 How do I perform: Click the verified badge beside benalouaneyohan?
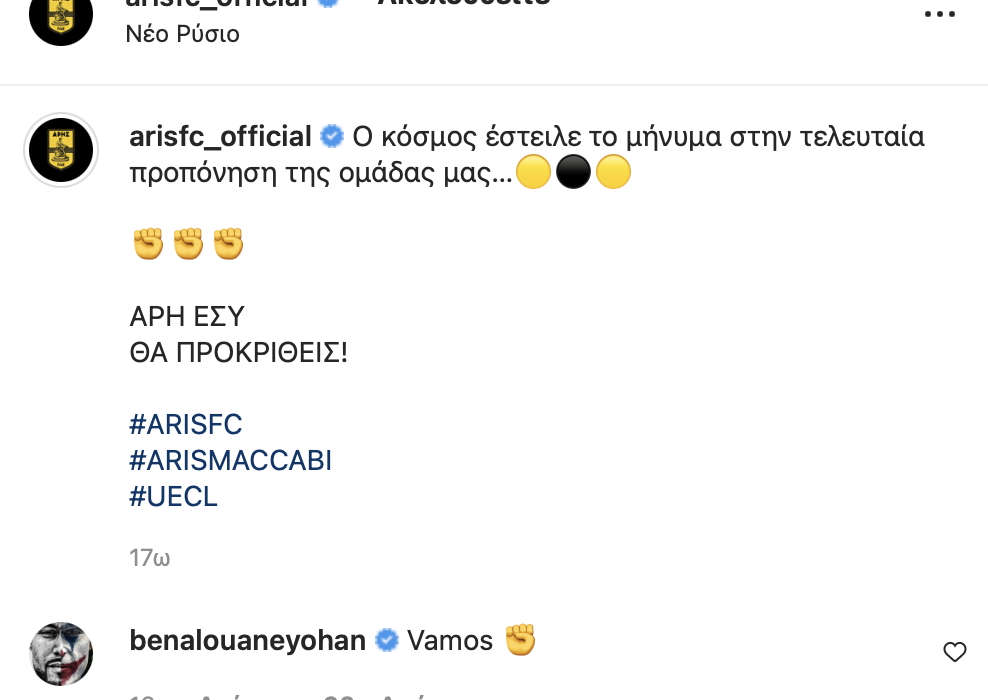(x=387, y=641)
